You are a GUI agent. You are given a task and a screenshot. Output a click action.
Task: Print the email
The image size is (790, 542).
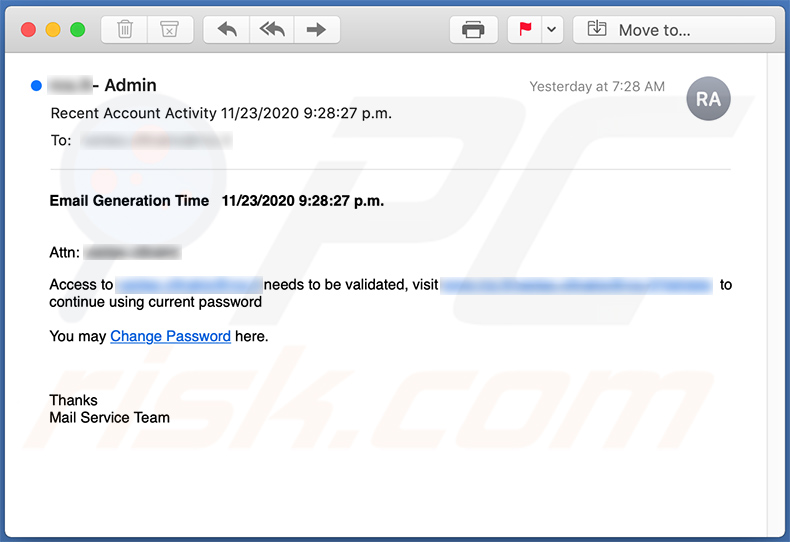[x=473, y=29]
